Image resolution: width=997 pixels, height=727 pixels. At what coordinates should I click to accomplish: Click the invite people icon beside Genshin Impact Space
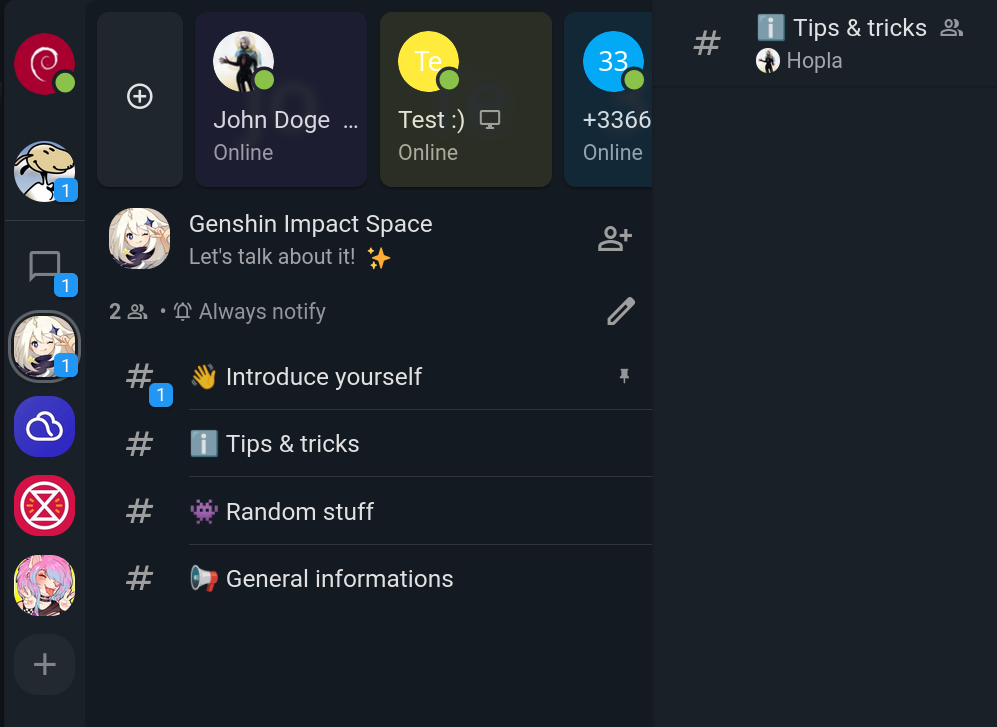click(614, 239)
